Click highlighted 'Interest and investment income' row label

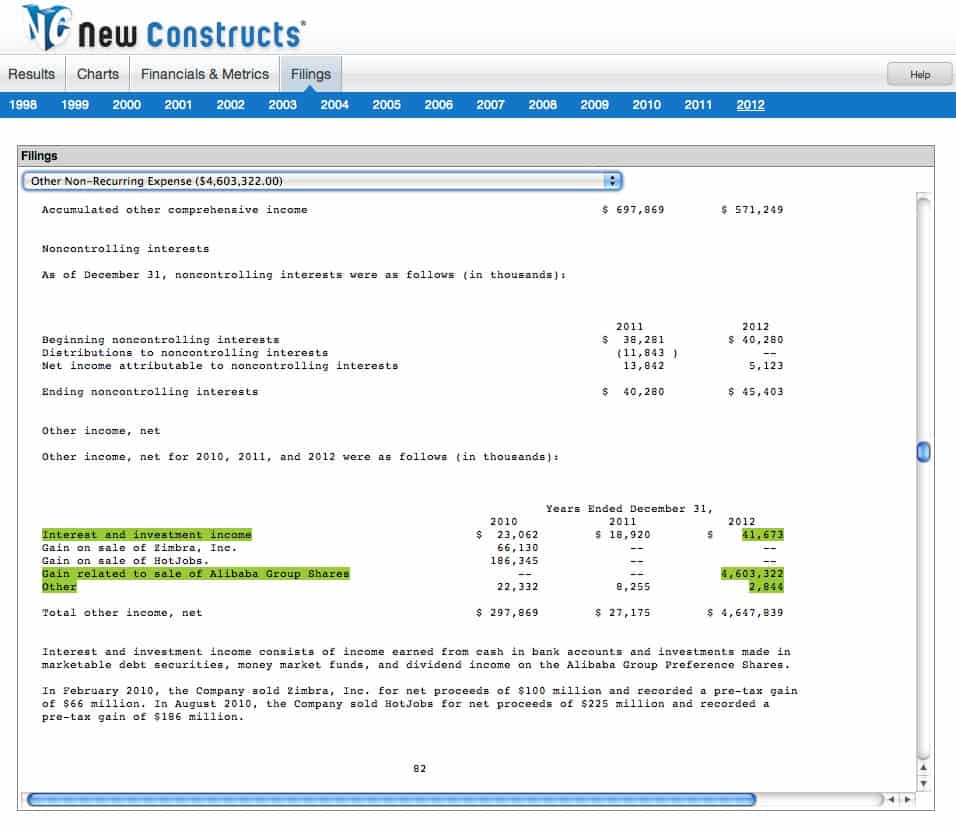point(147,535)
